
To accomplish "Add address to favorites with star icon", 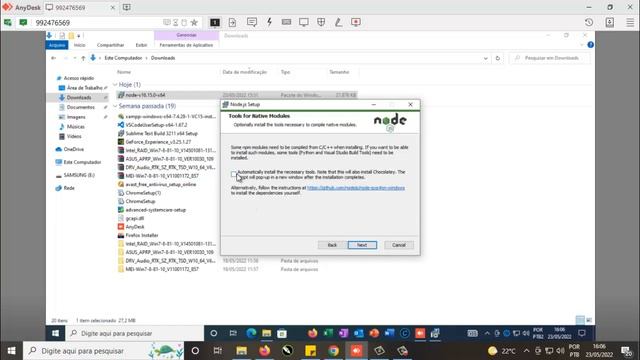I will point(194,22).
